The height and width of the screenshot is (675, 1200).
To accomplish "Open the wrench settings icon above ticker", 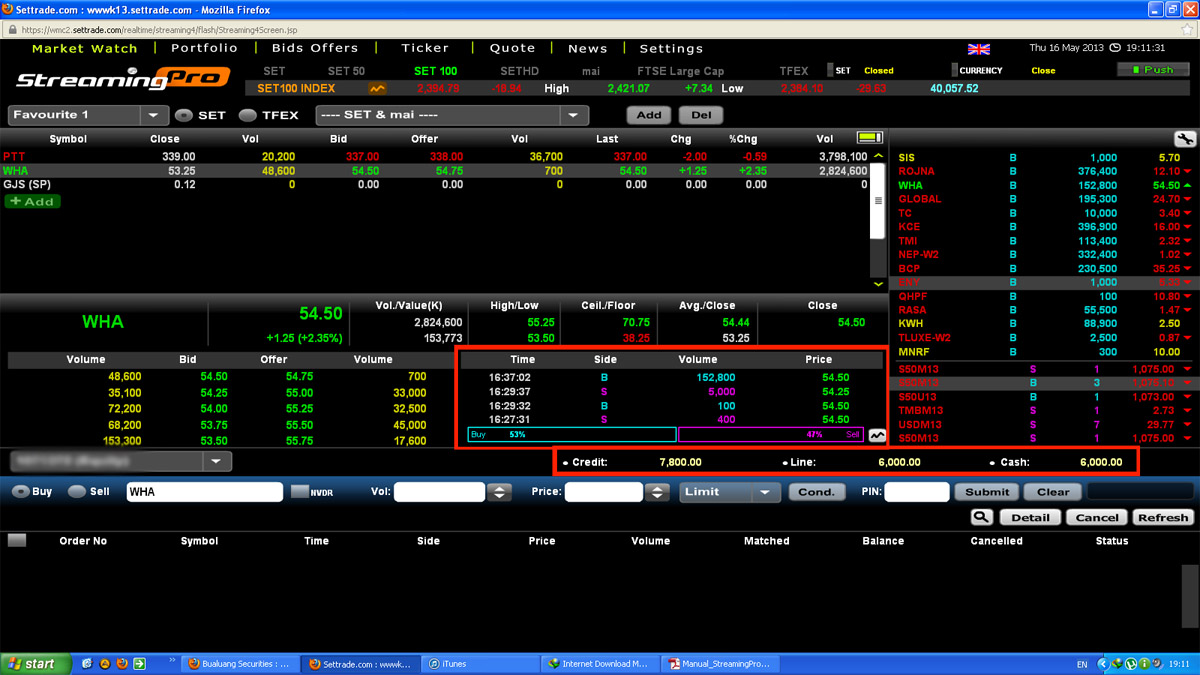I will point(1184,139).
